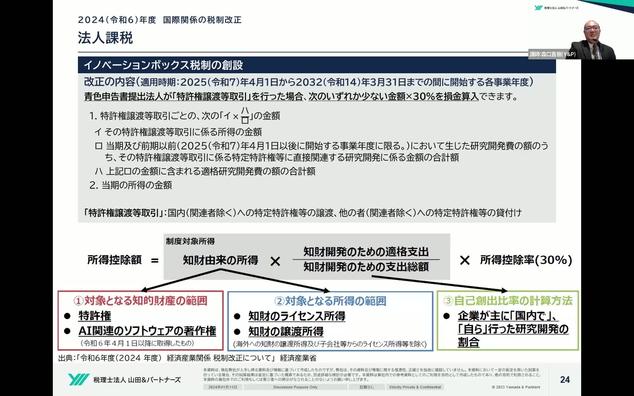Click the banner イノベーションボックス税制の創設

[317, 65]
